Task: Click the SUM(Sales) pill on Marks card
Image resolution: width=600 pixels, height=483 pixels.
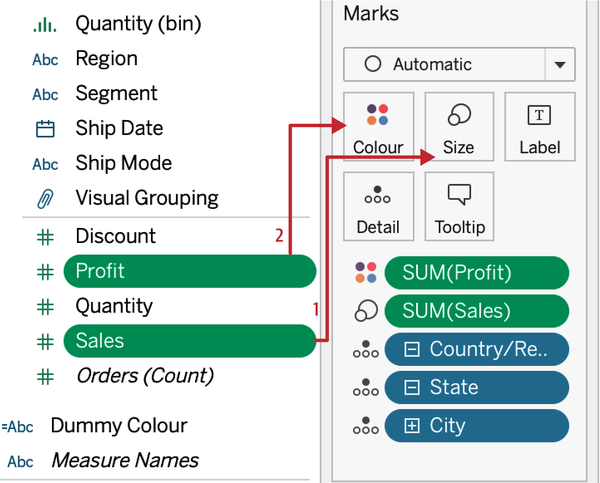Action: (477, 311)
